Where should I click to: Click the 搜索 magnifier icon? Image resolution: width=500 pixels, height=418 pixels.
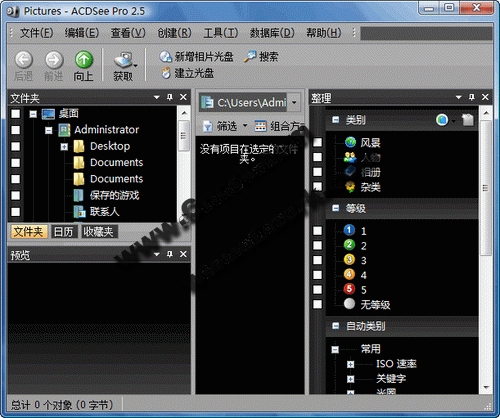(x=250, y=57)
